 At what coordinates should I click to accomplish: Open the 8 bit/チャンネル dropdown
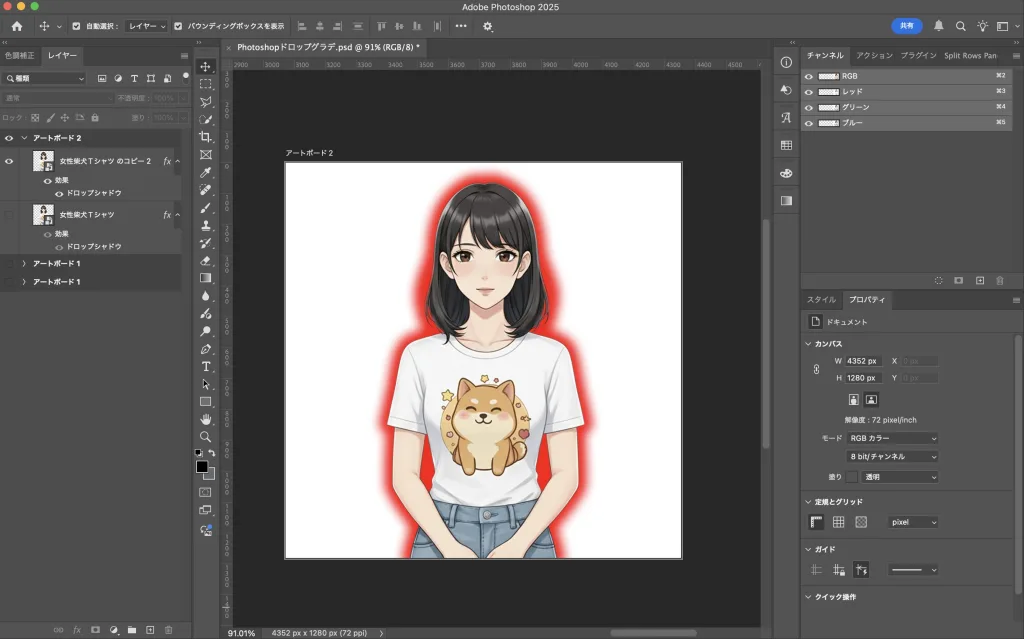point(893,456)
